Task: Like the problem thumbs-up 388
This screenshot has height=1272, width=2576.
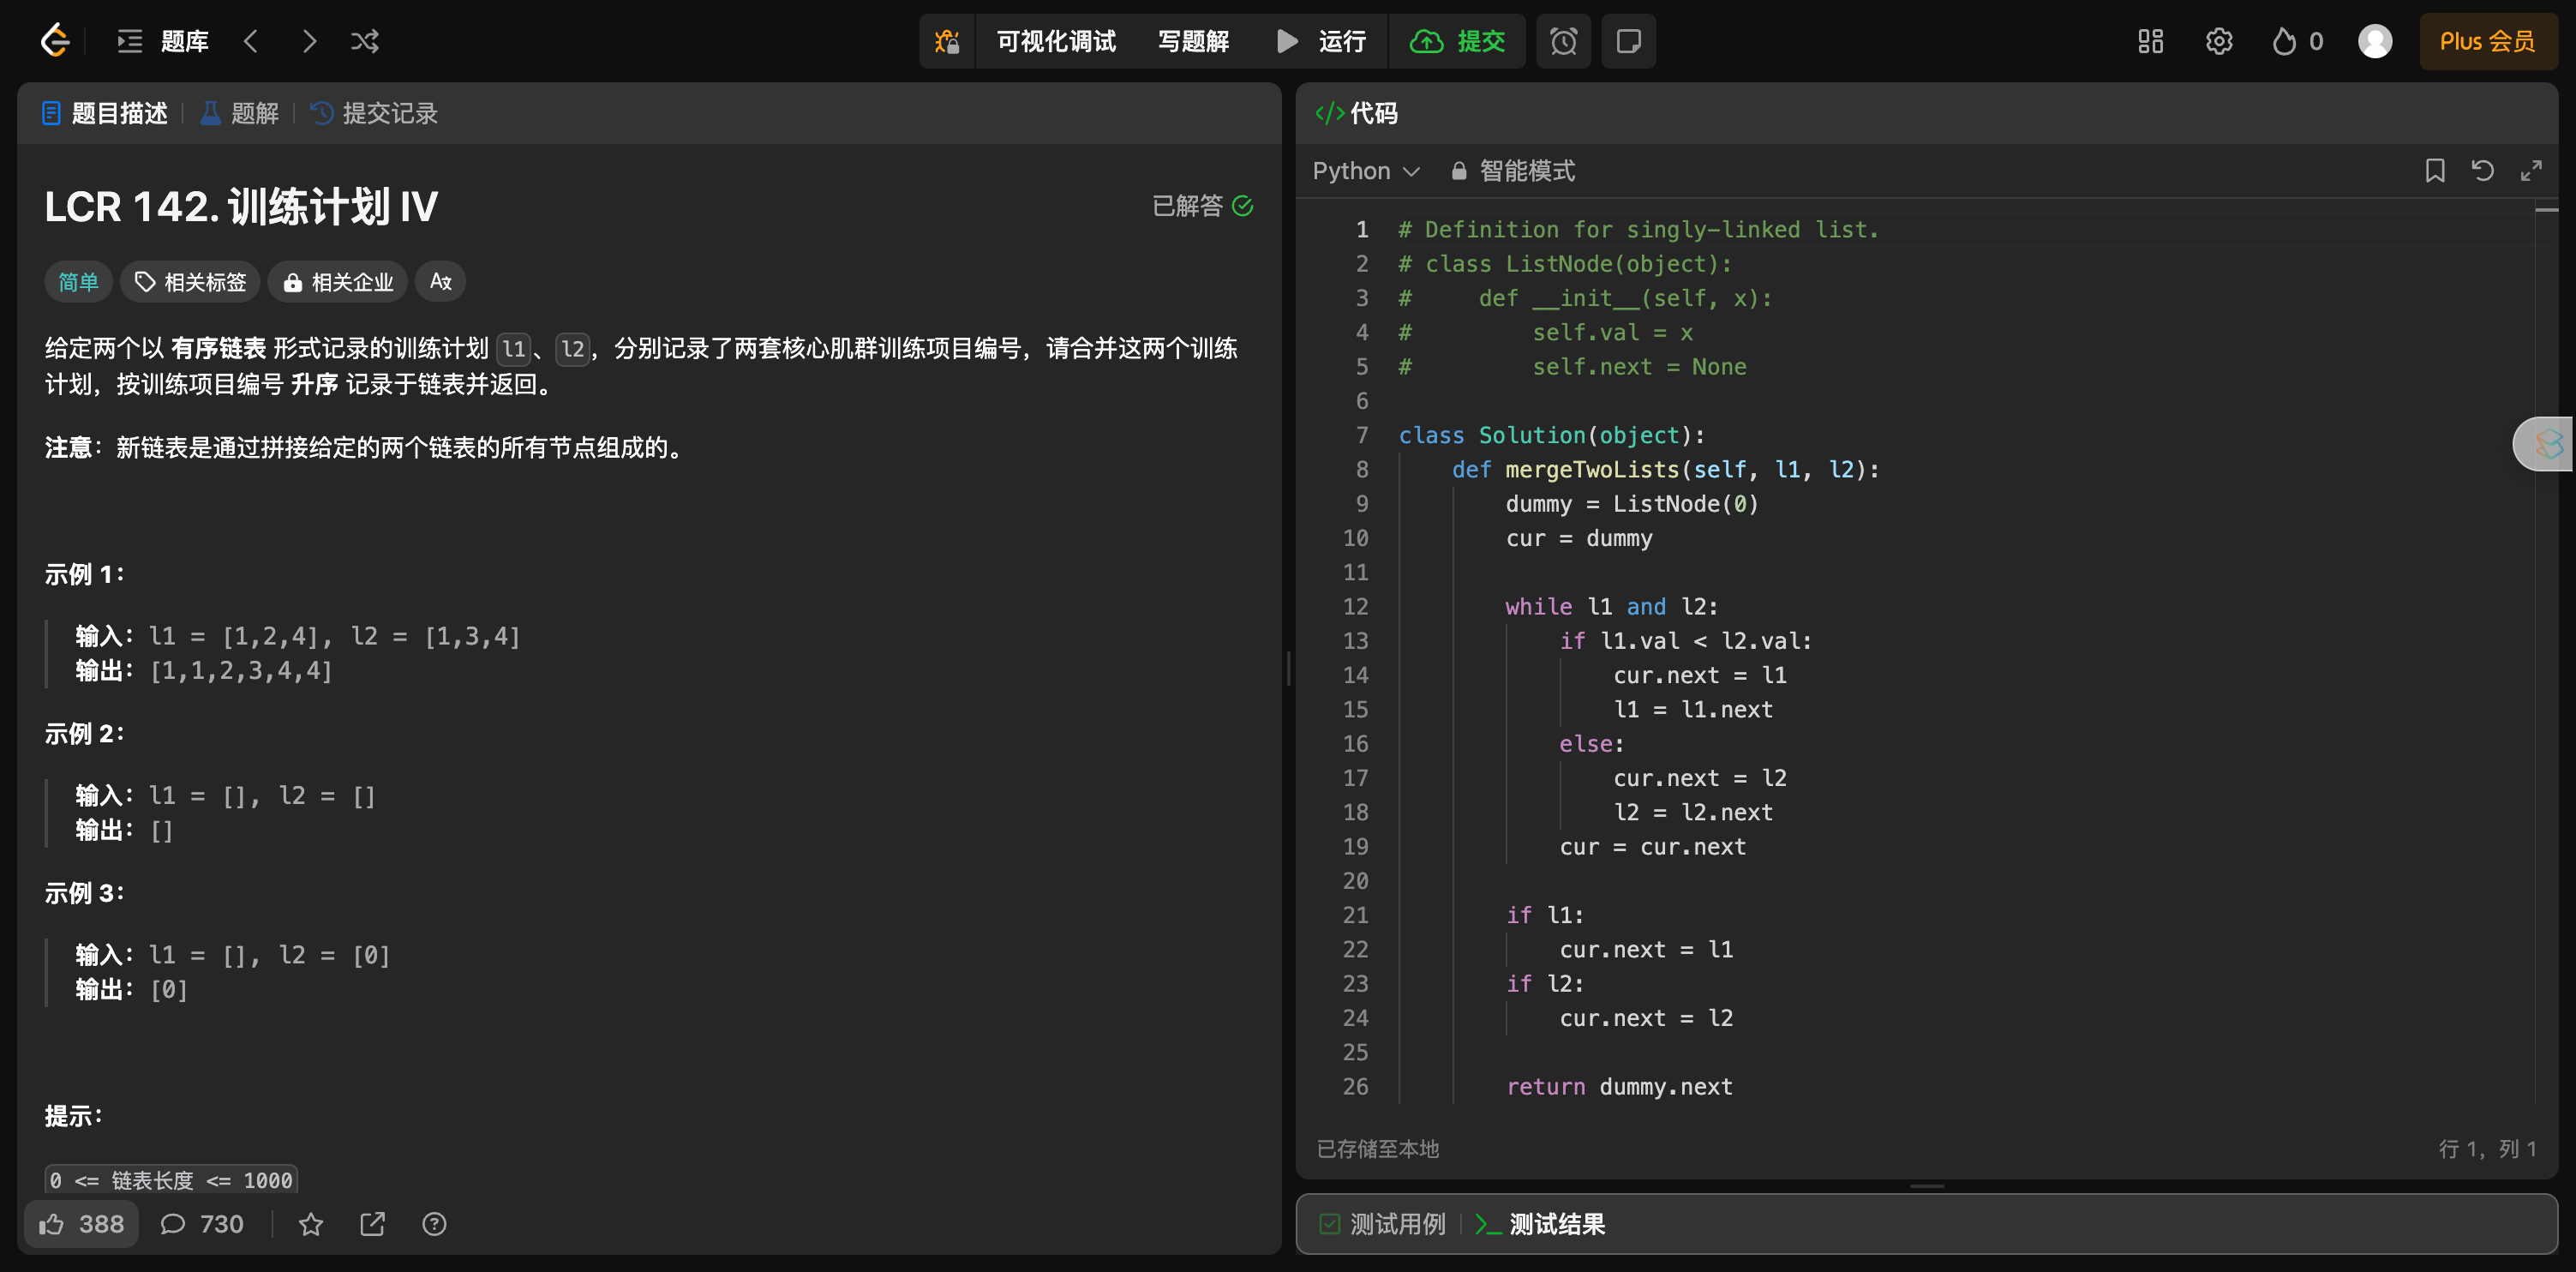Action: tap(81, 1224)
